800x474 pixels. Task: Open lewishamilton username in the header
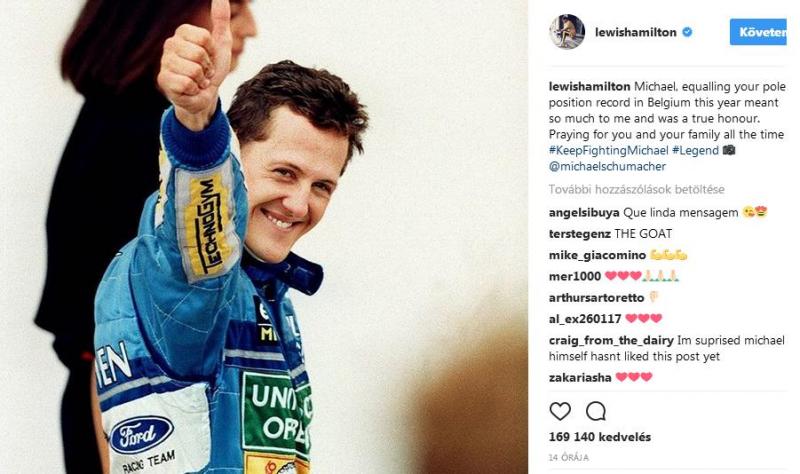point(636,32)
